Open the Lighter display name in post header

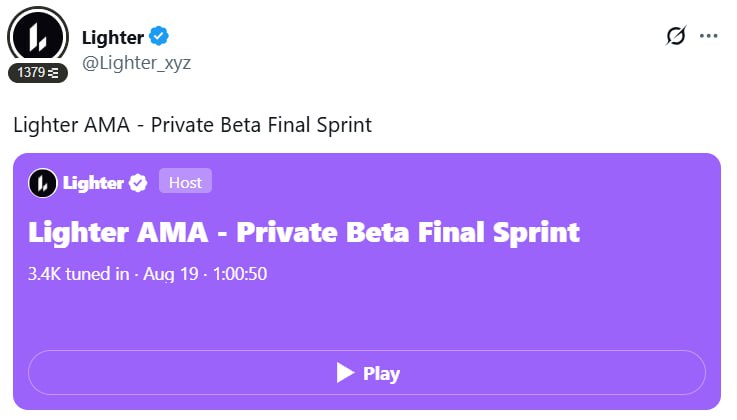pyautogui.click(x=113, y=38)
